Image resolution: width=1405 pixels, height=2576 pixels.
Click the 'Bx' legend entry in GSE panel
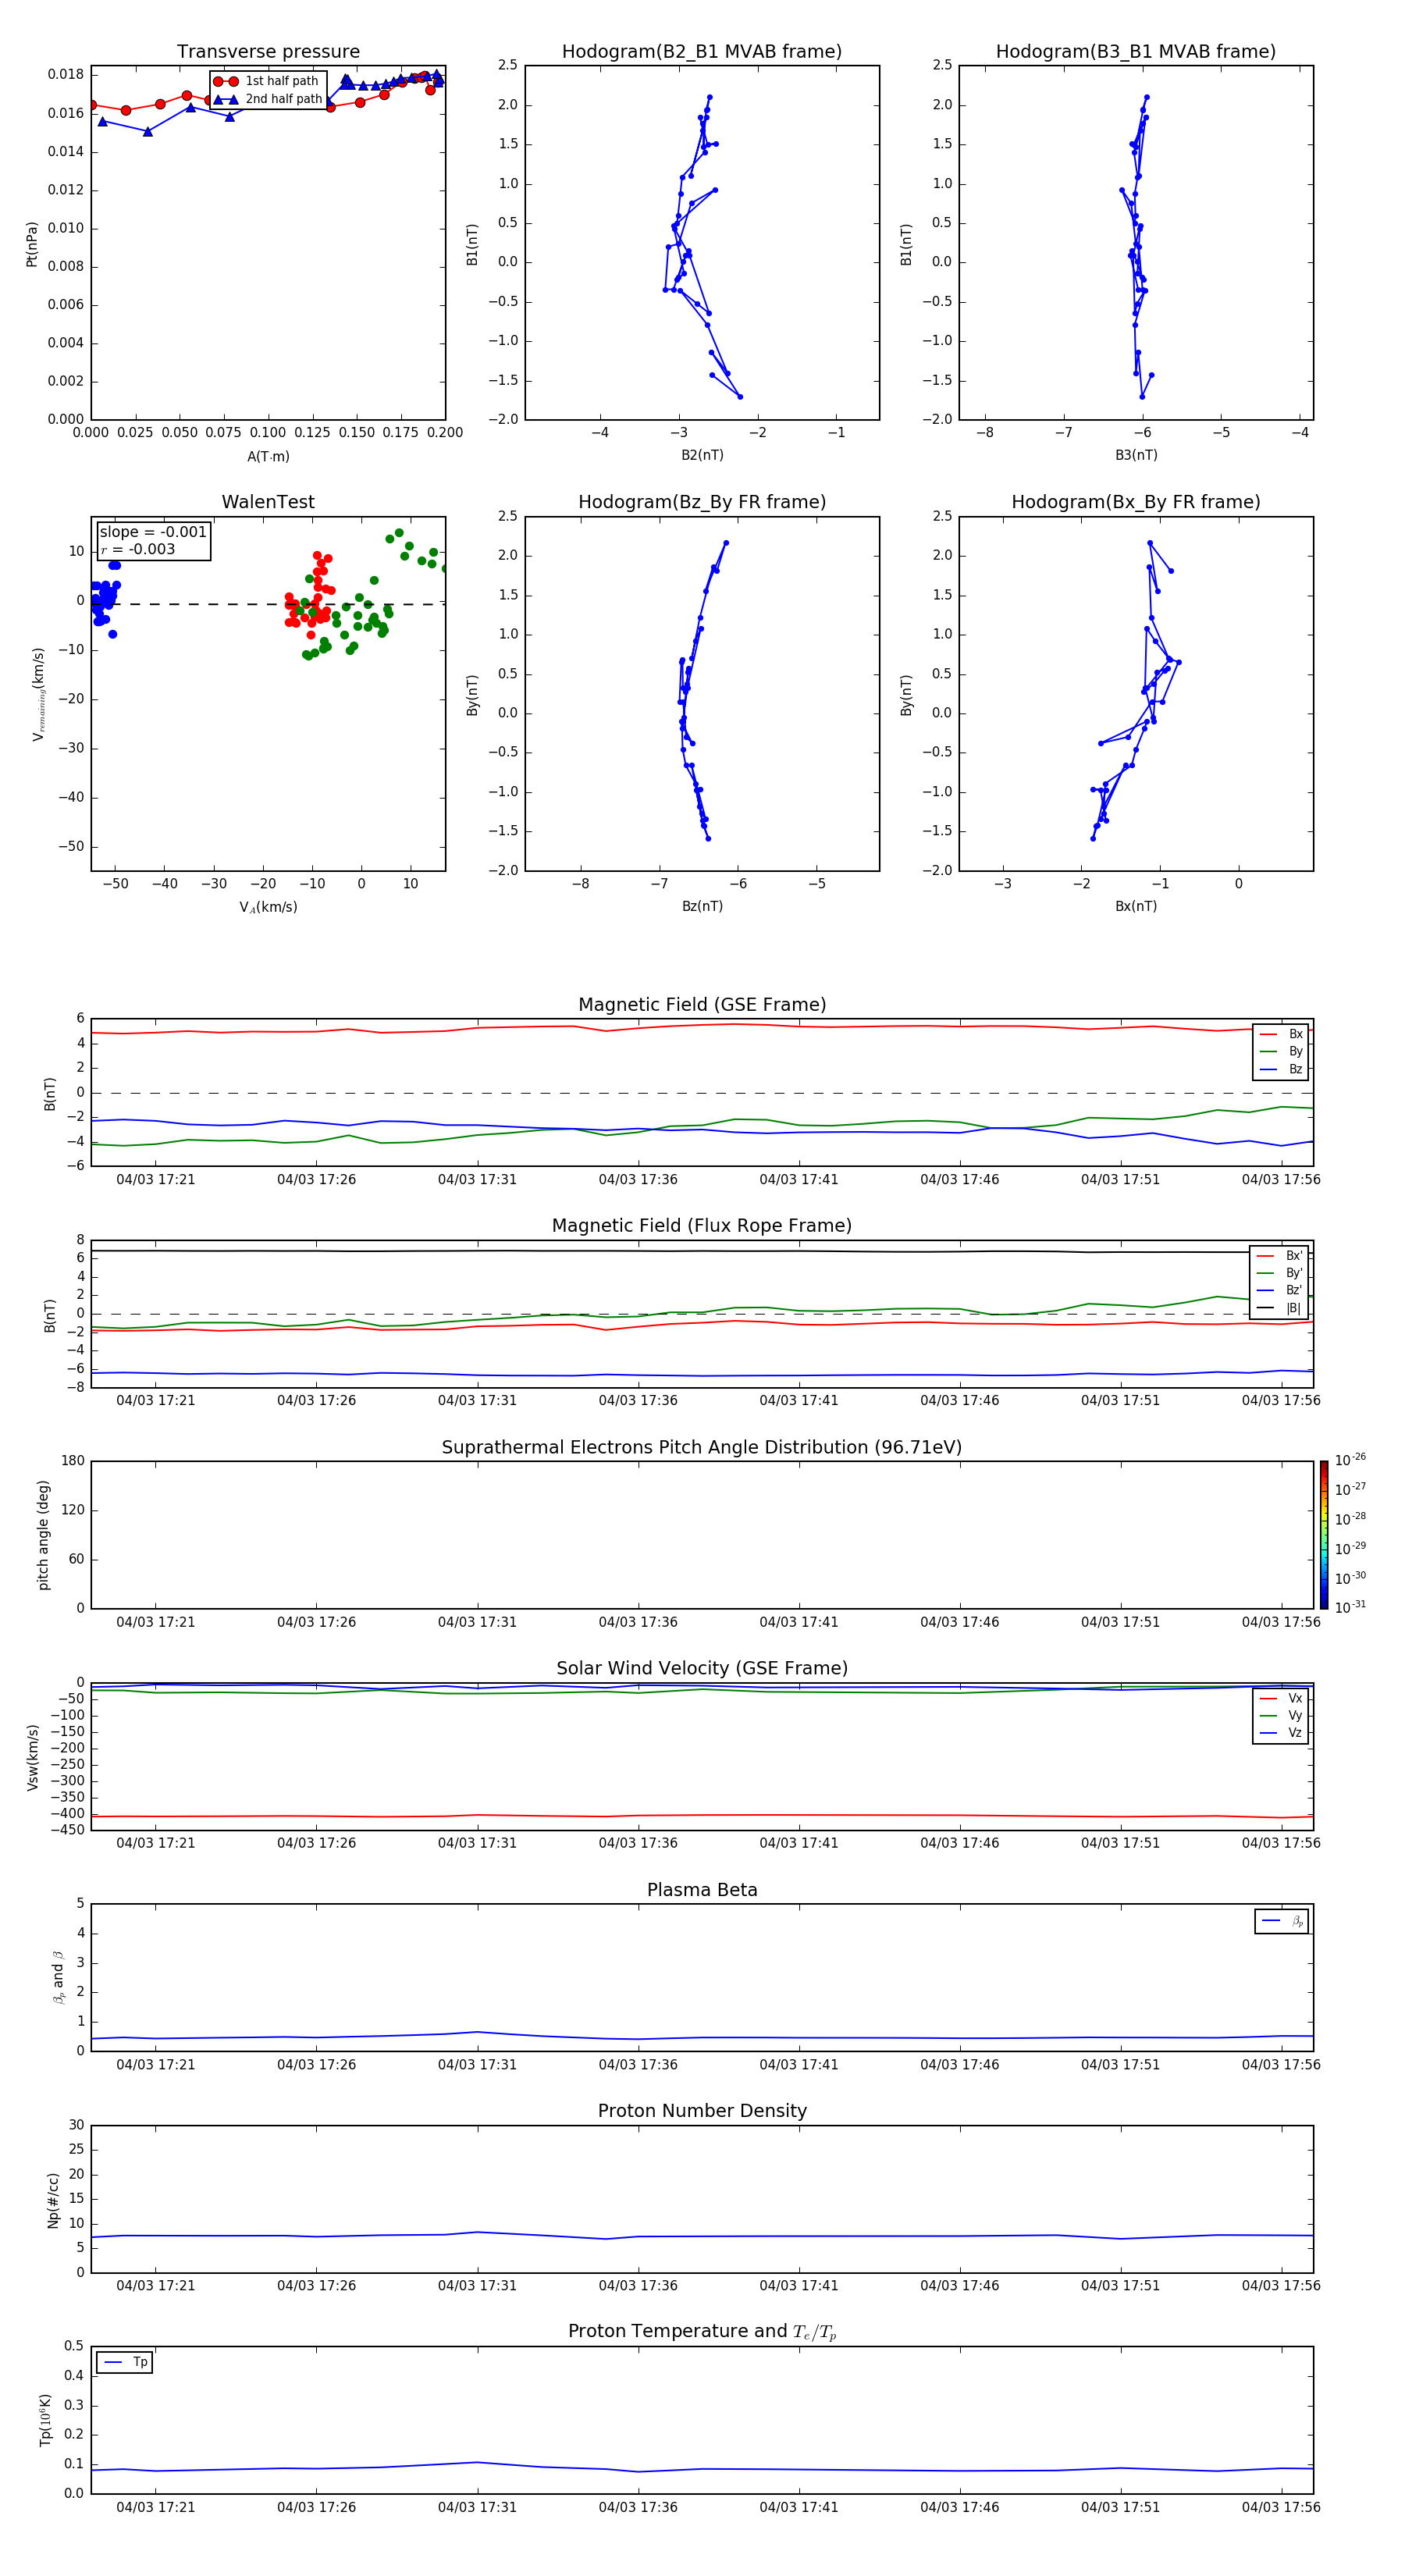coord(1281,1034)
